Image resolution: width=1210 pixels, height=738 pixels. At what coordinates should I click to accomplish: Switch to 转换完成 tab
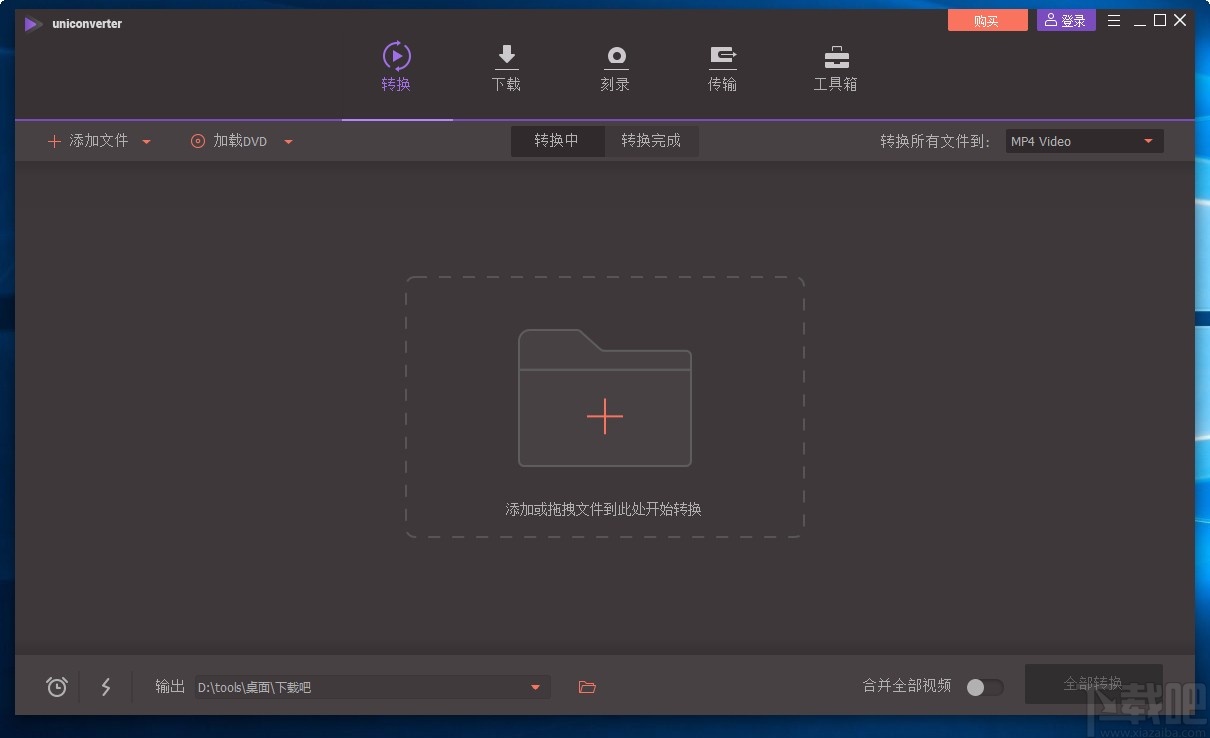651,141
